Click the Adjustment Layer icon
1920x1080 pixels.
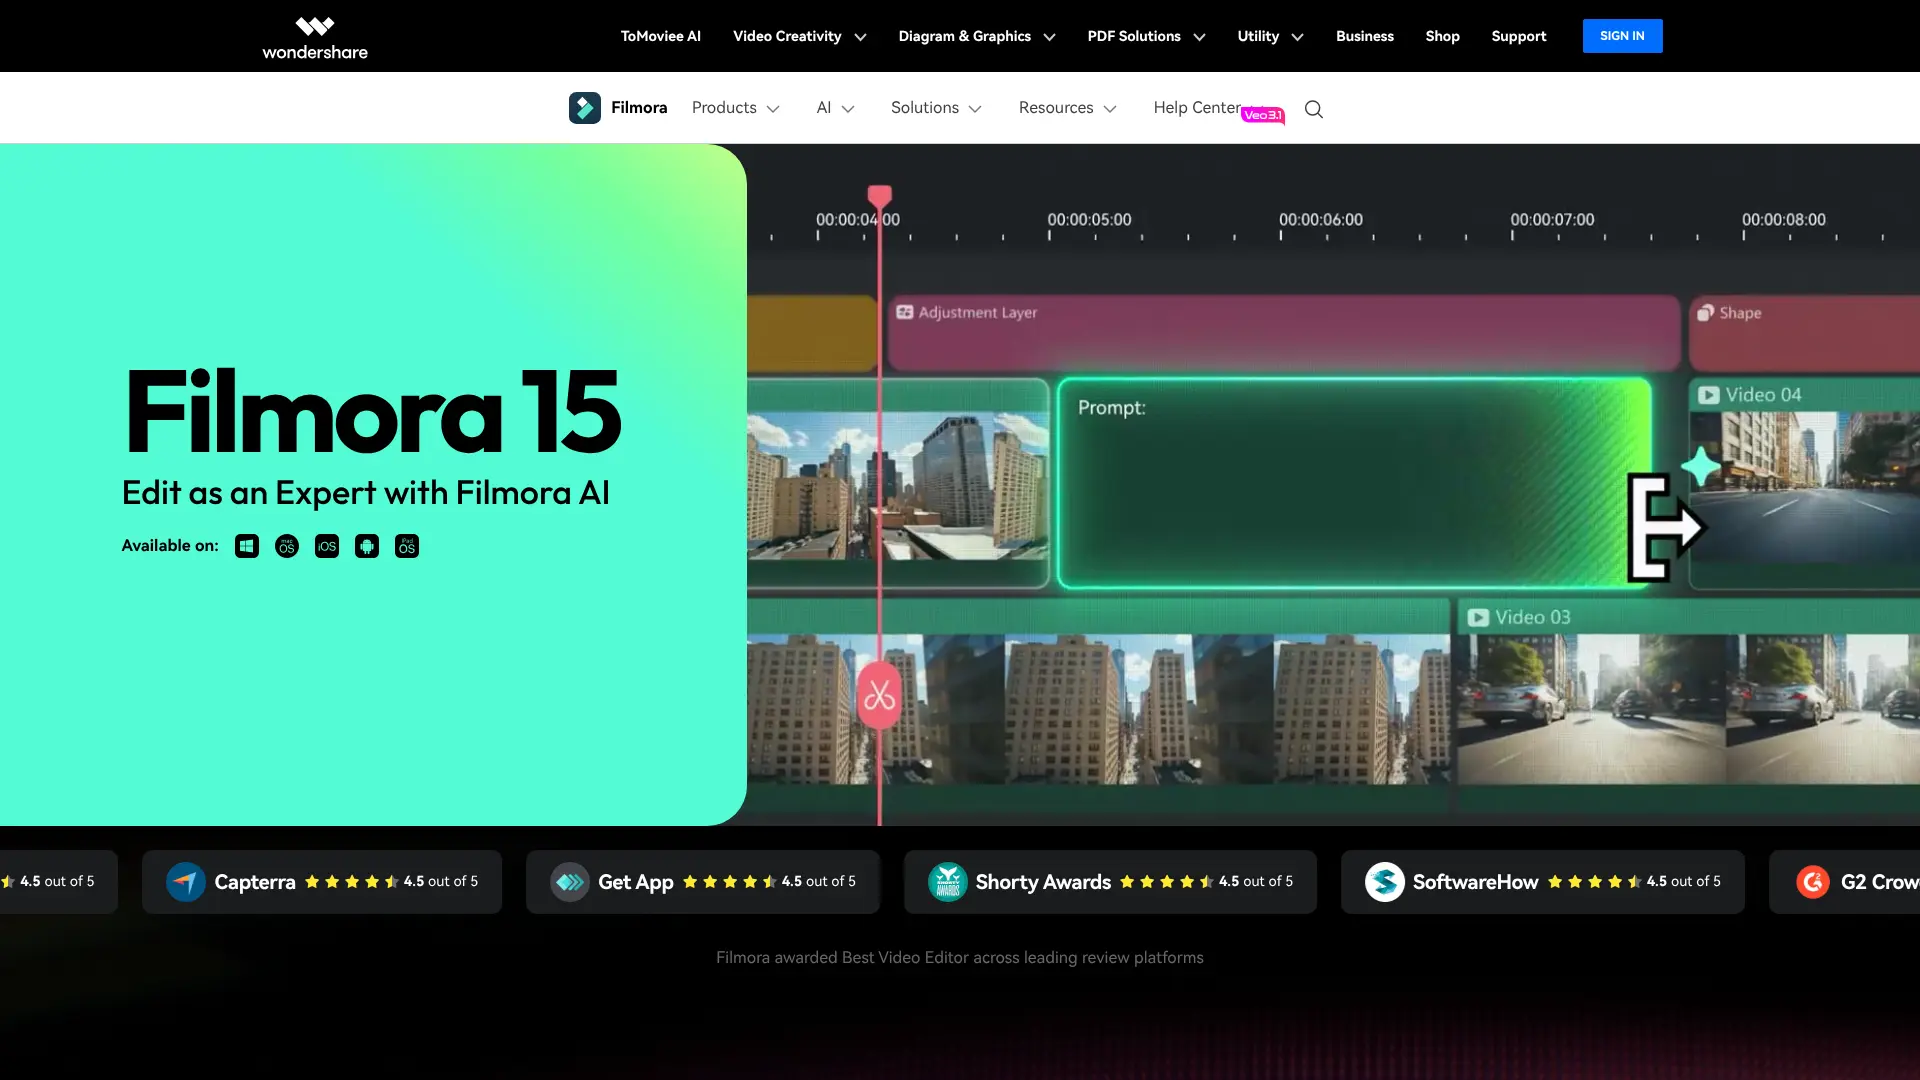pyautogui.click(x=905, y=312)
